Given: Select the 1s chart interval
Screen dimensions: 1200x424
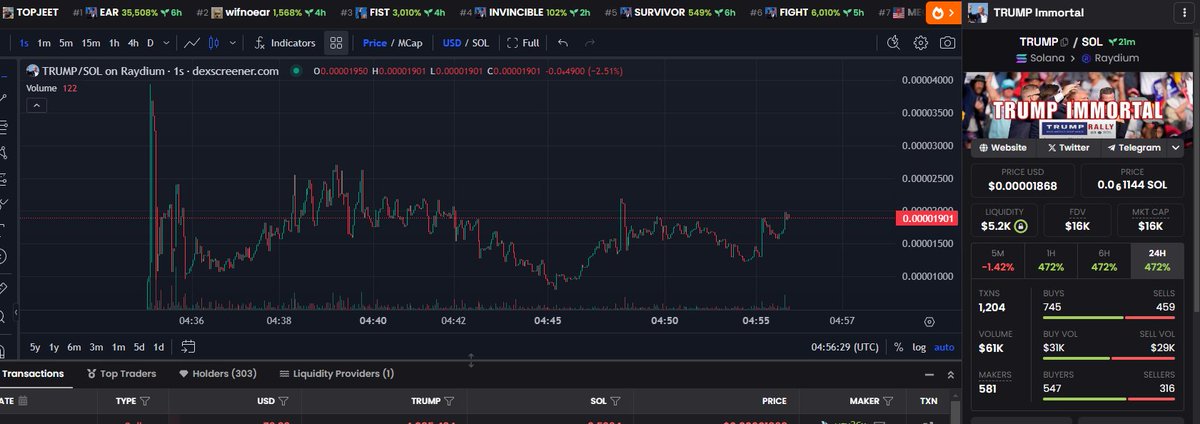Looking at the screenshot, I should (23, 43).
